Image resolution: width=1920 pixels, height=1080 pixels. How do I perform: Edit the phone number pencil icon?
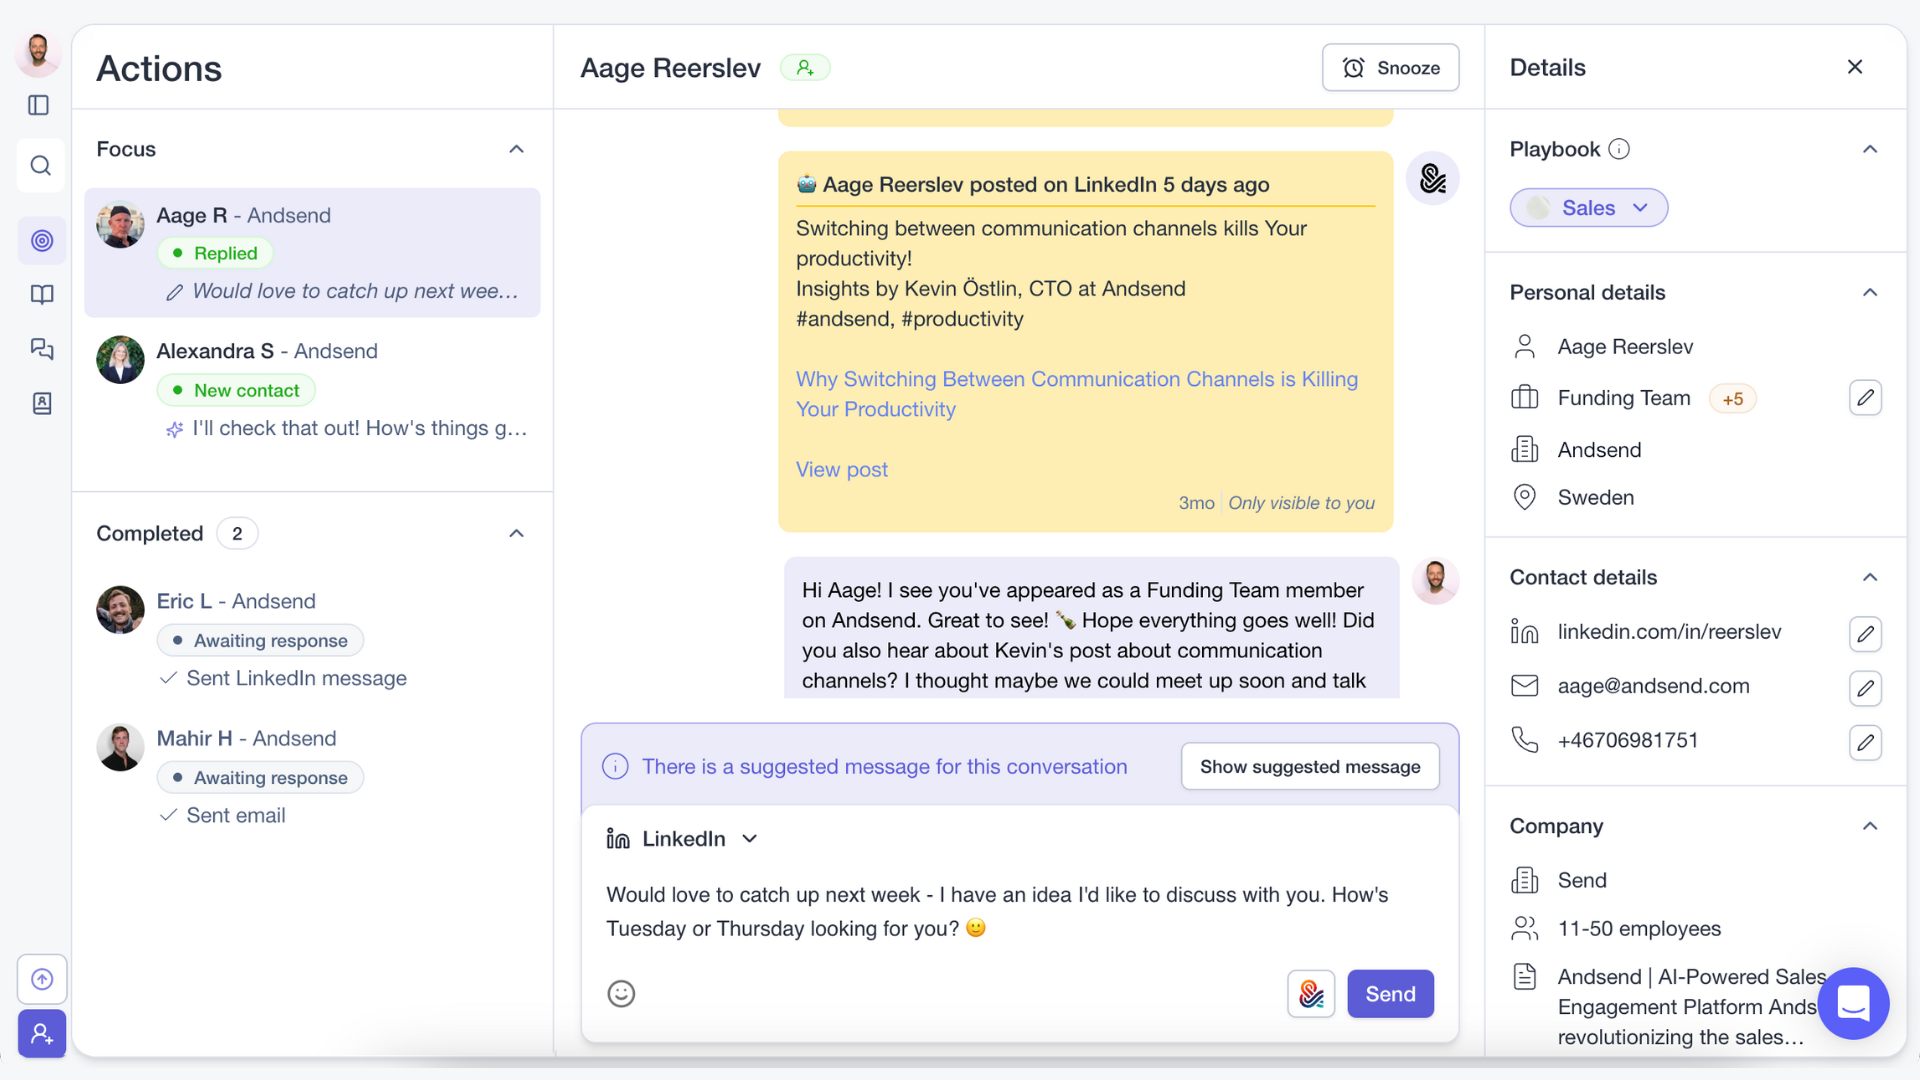point(1865,742)
